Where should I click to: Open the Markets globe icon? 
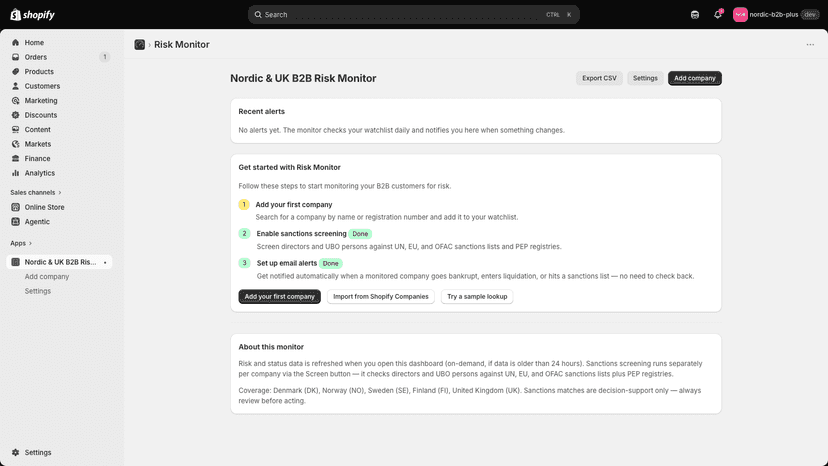pos(15,144)
